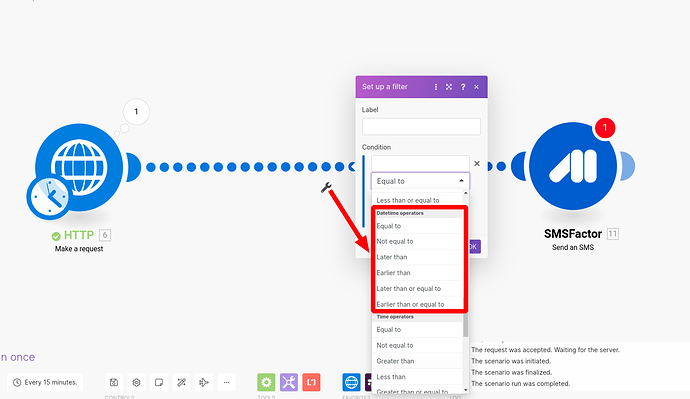Viewport: 690px width, 399px height.
Task: Open the Notes icon in Controls
Action: [x=159, y=382]
